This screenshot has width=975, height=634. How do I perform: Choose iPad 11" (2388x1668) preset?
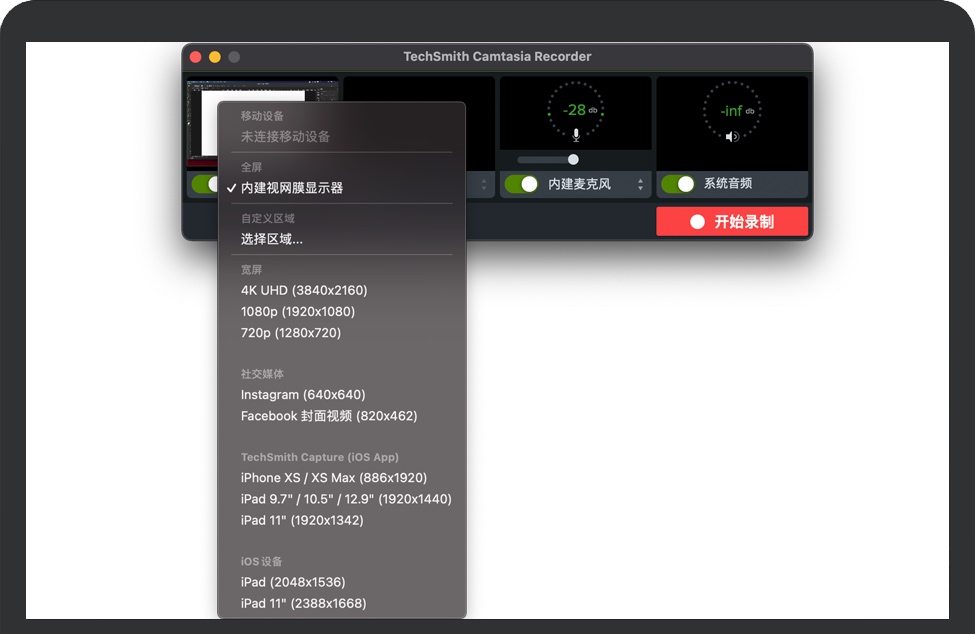[341, 604]
